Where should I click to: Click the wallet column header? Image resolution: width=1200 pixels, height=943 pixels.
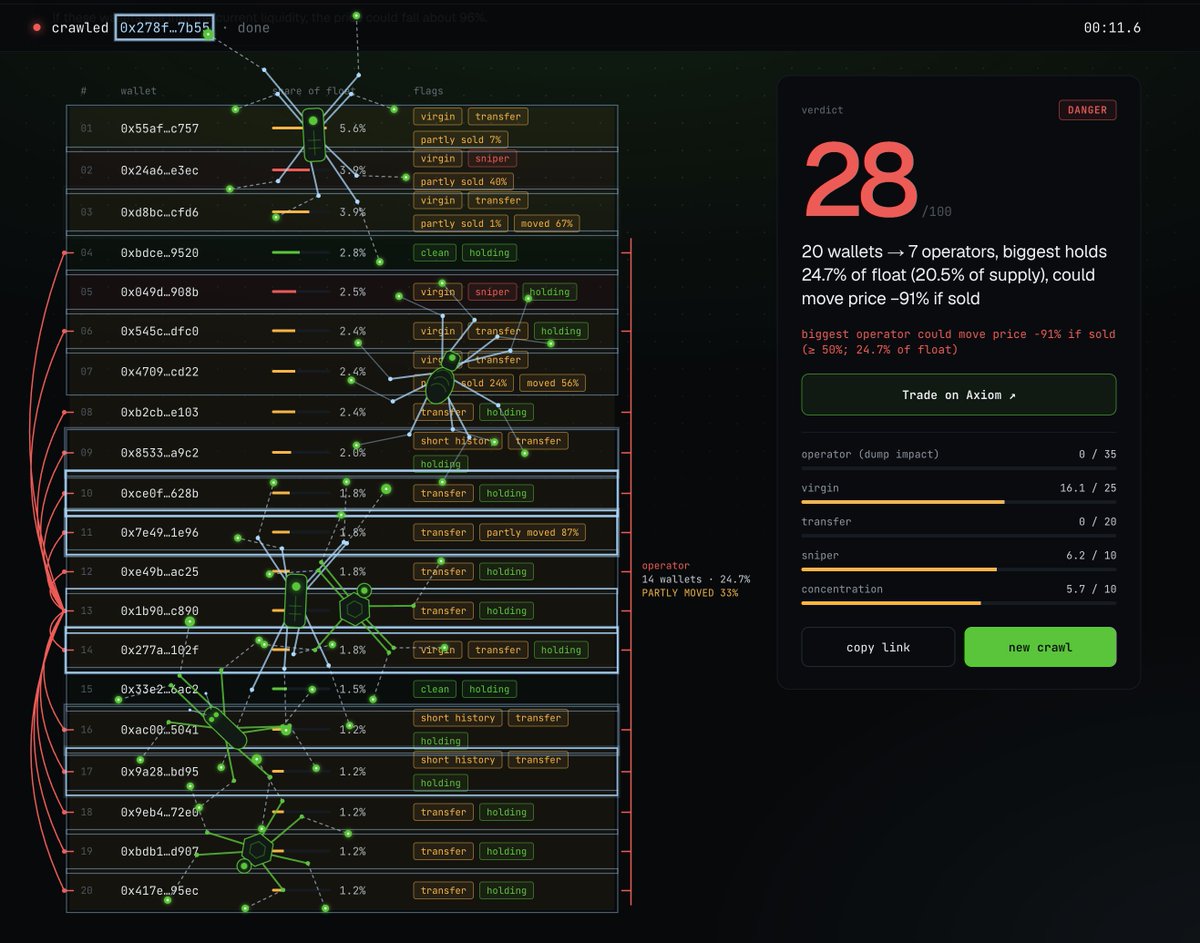[x=138, y=91]
